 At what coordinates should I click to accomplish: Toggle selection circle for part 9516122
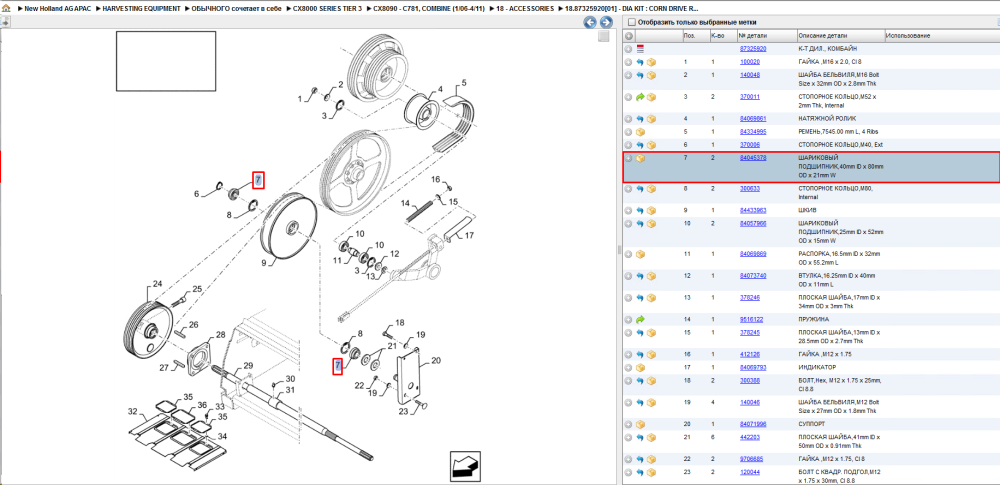(x=629, y=319)
